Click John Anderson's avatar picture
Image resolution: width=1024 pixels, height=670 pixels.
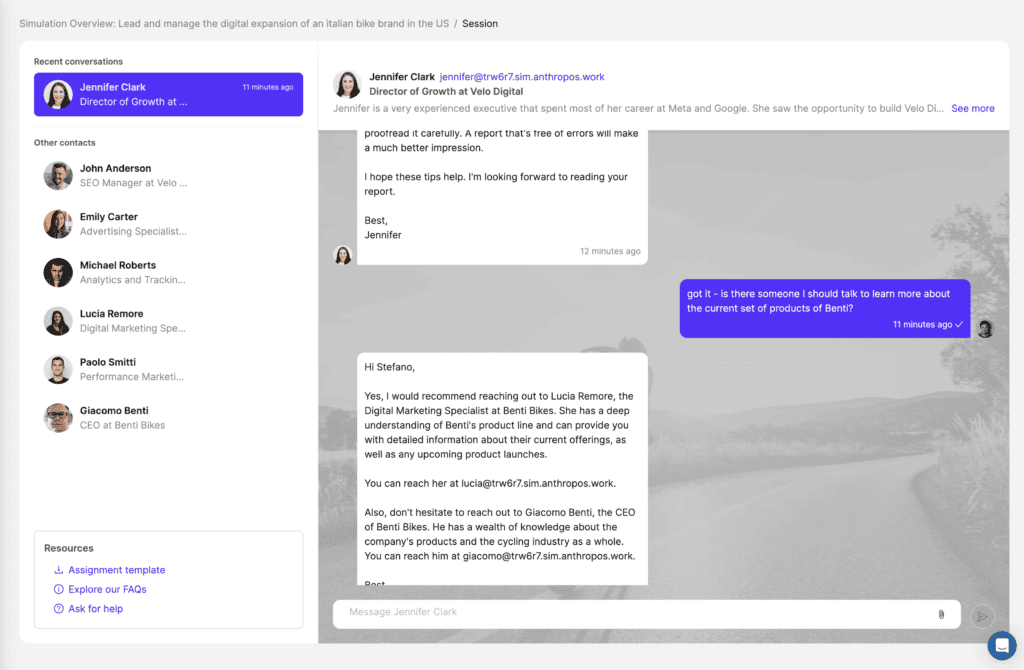point(58,176)
